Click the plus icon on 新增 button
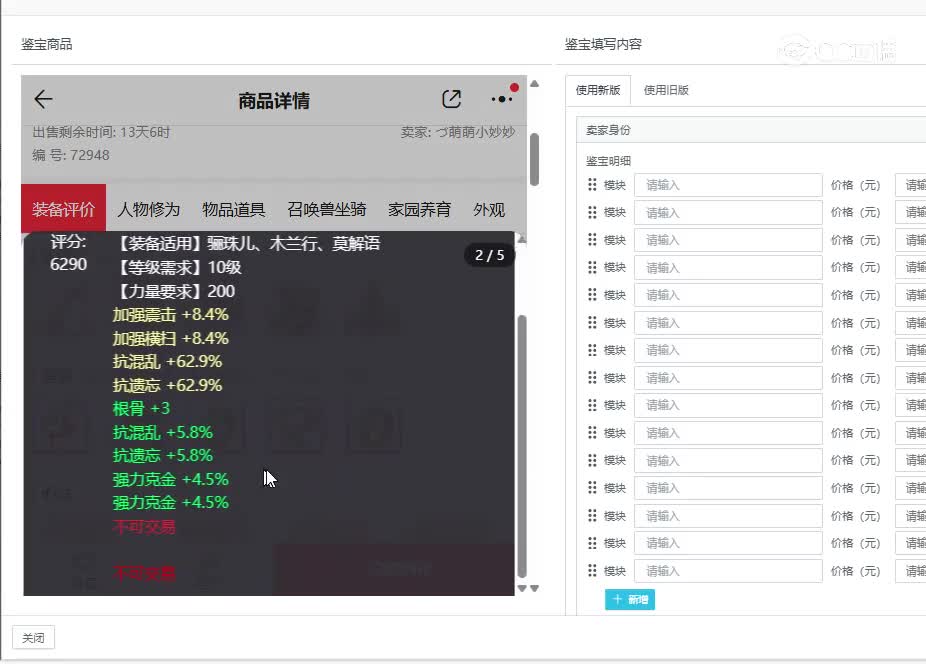The height and width of the screenshot is (664, 926). [617, 599]
